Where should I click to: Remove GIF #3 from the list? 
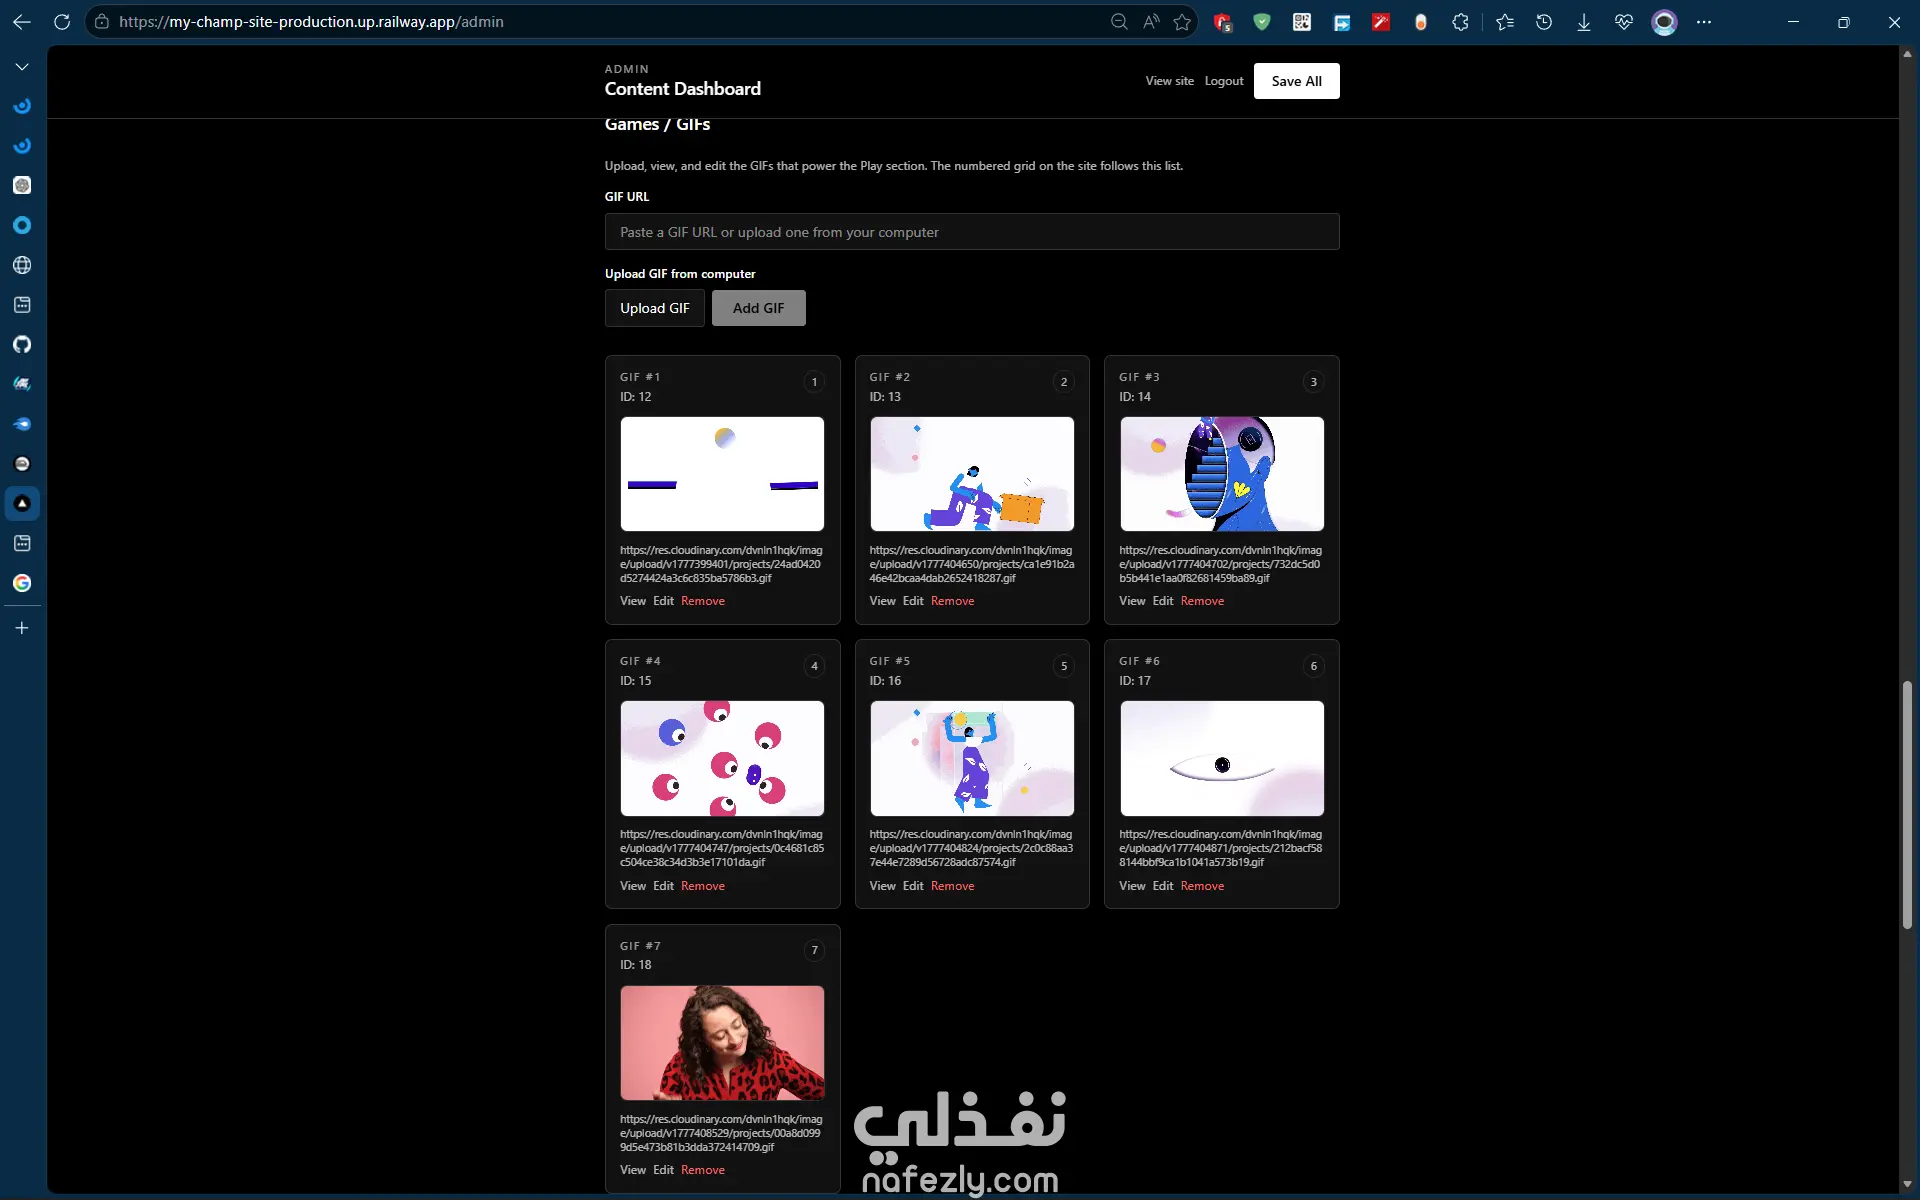pyautogui.click(x=1202, y=601)
